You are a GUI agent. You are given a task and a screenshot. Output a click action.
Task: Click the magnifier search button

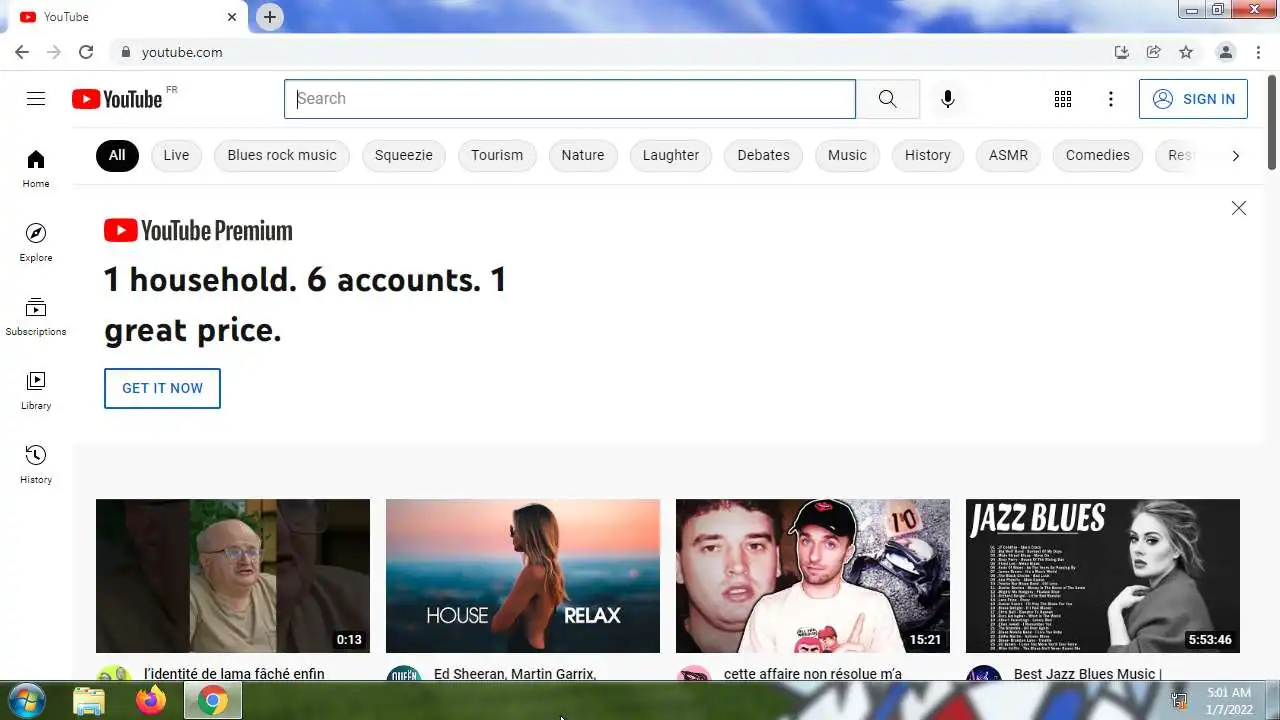(888, 98)
